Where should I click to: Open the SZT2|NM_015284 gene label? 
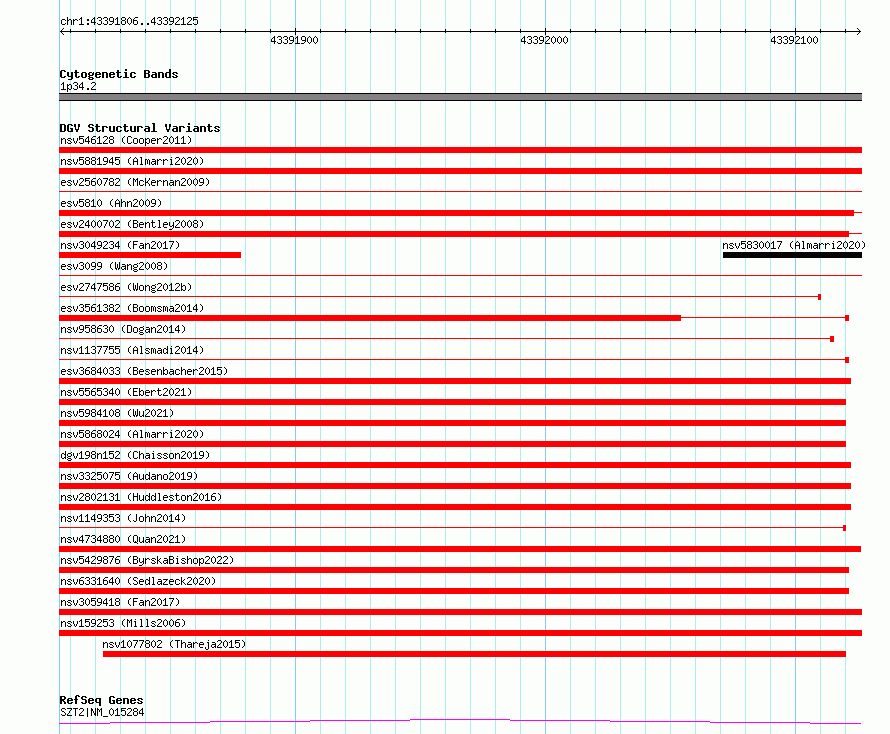click(x=102, y=712)
